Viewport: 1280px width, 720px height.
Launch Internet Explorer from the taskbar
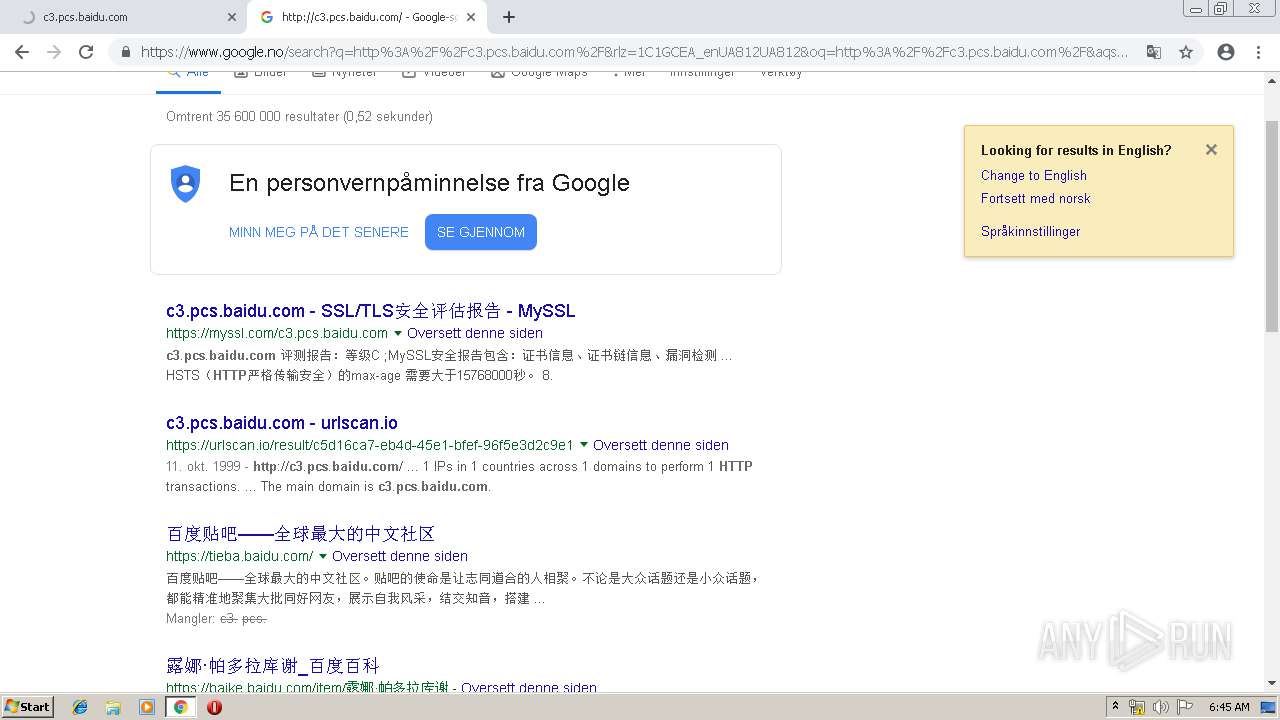(x=80, y=707)
